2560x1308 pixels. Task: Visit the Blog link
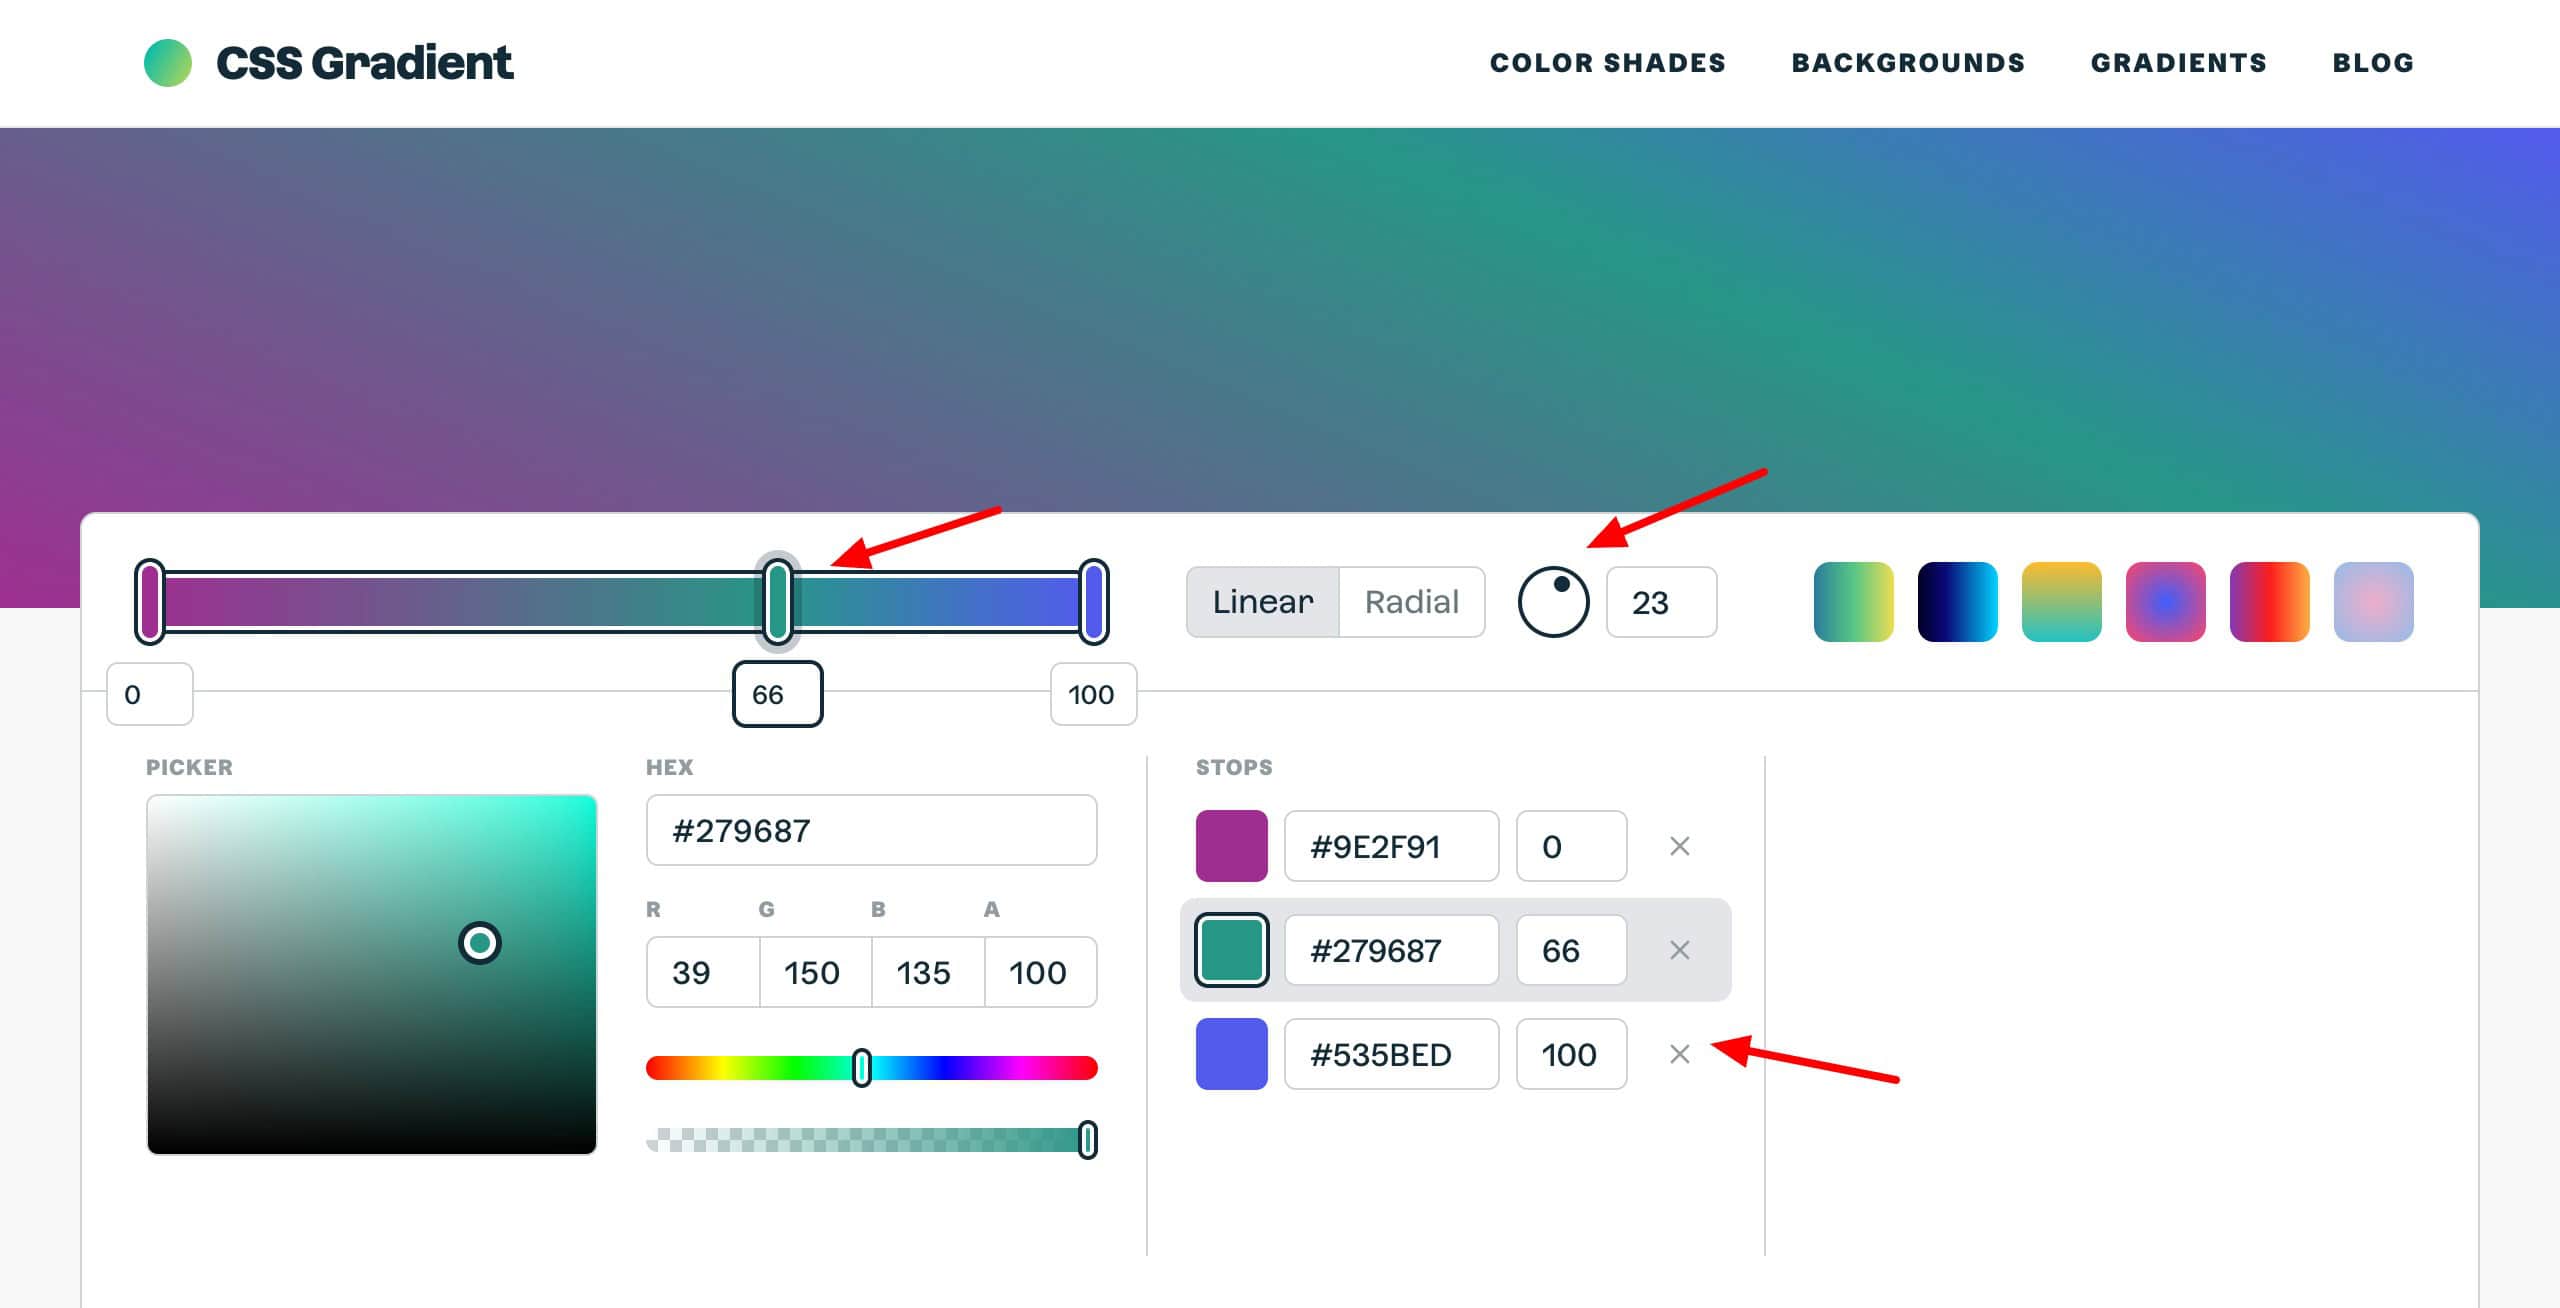pos(2372,63)
